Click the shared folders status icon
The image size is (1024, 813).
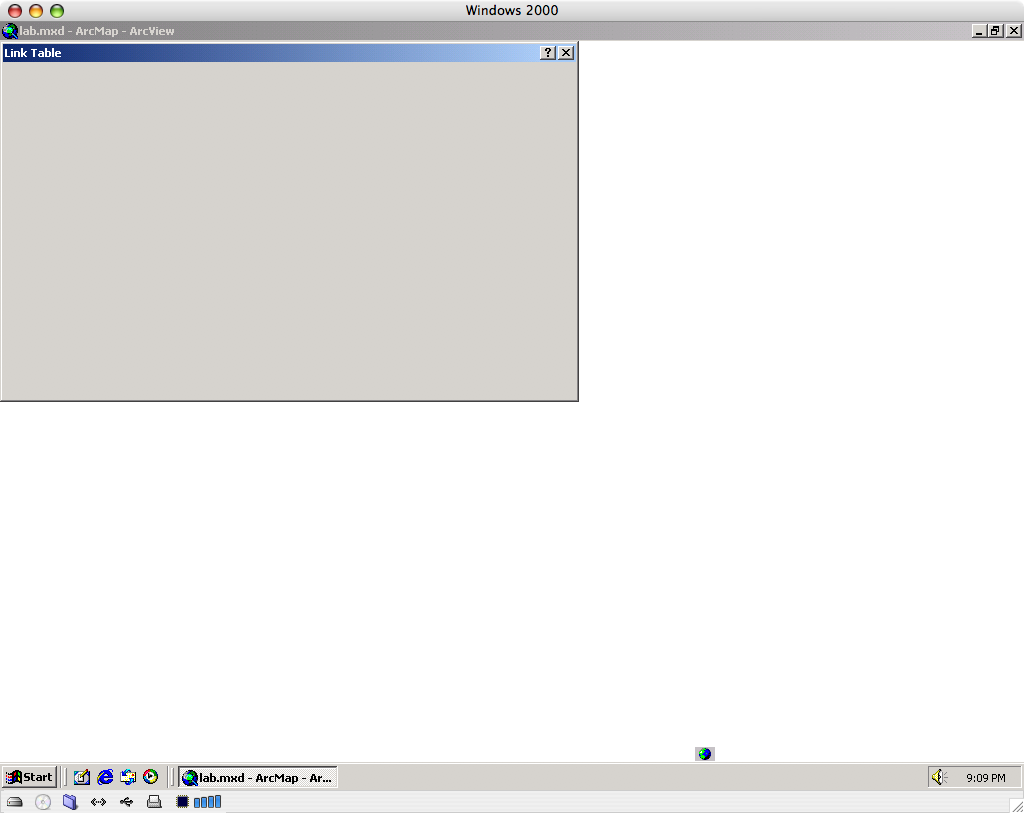coord(70,802)
